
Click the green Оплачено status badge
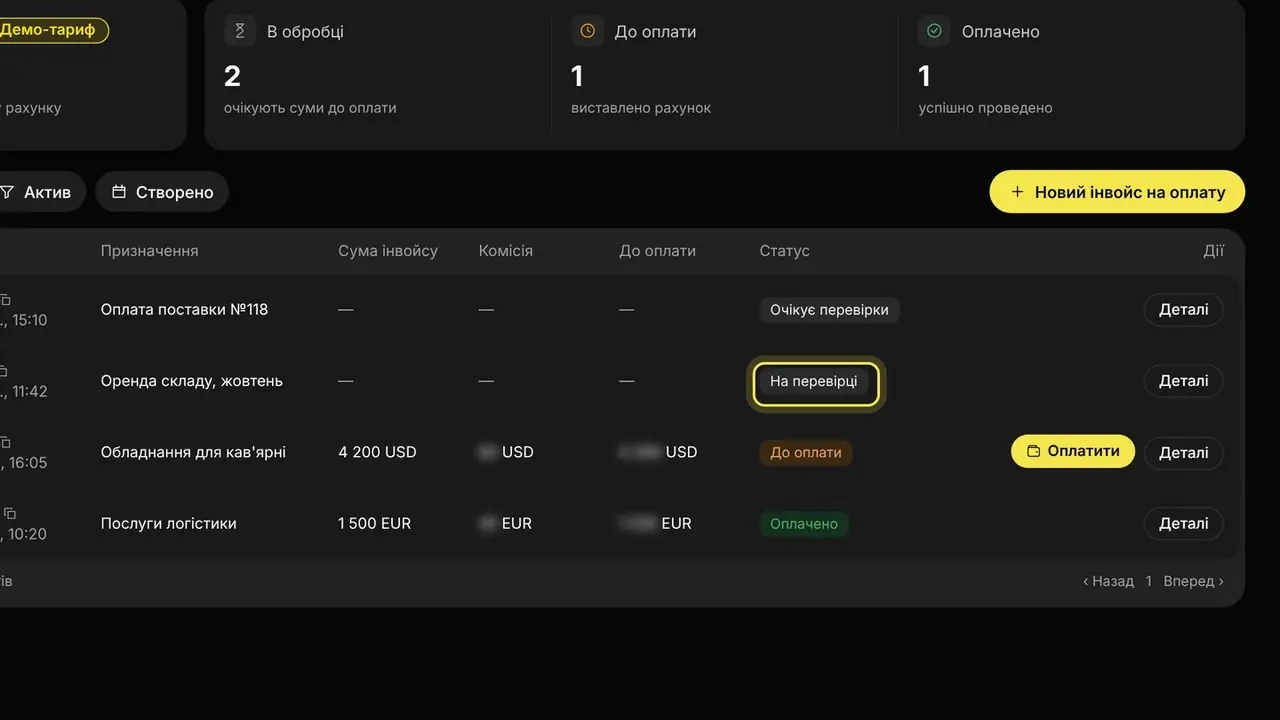[803, 523]
